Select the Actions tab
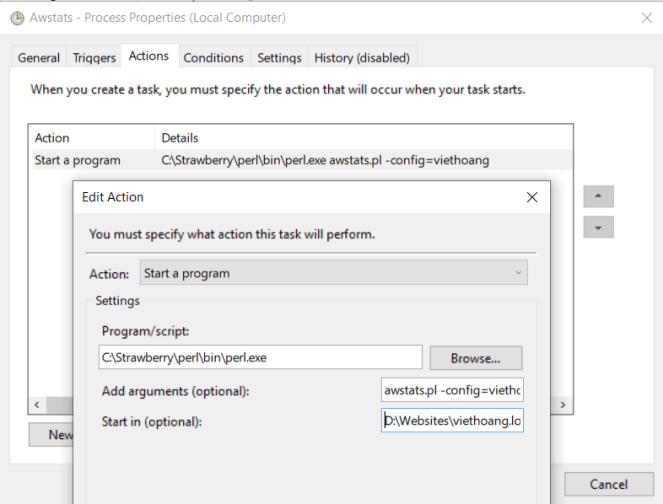This screenshot has width=663, height=504. (149, 56)
